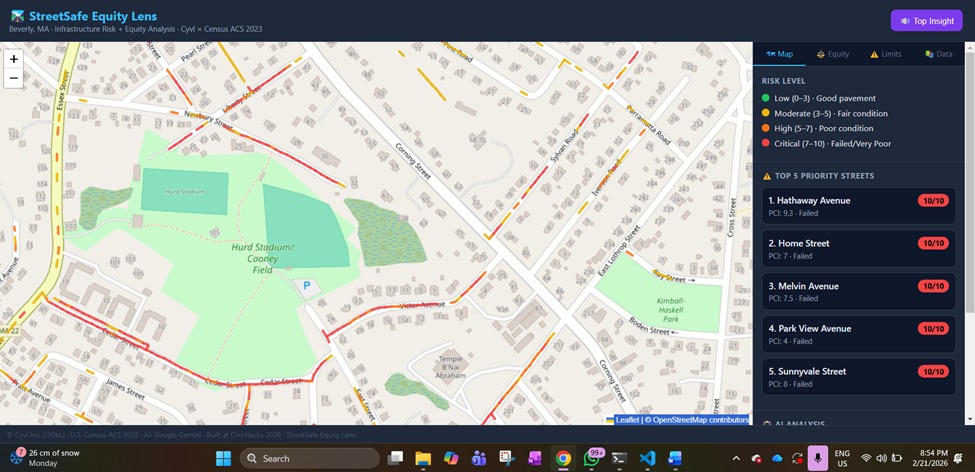The height and width of the screenshot is (472, 975).
Task: Click the battery status tray icon
Action: 897,458
